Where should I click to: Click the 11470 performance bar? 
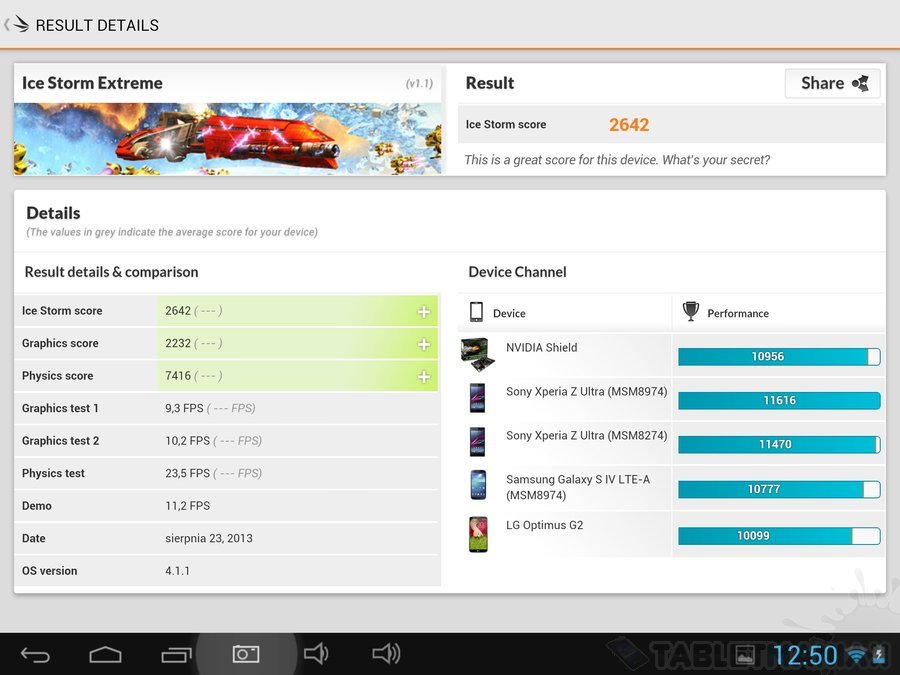point(779,444)
